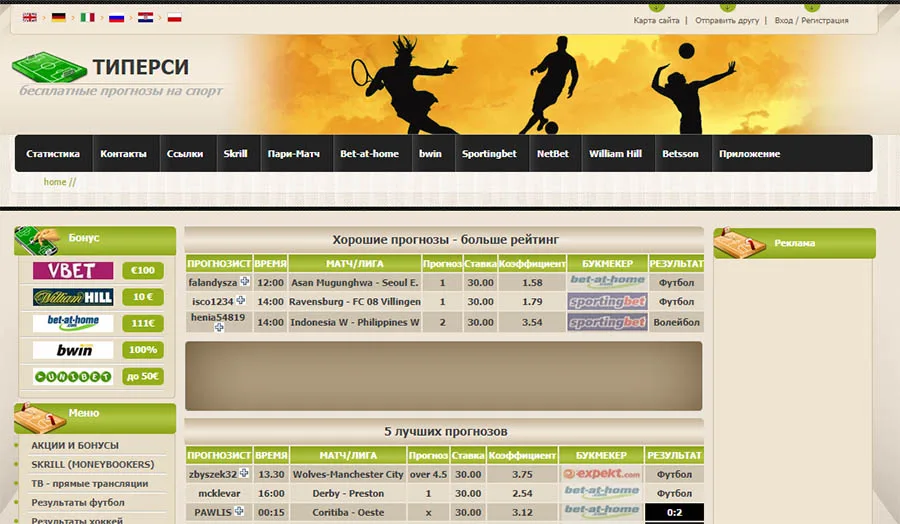Click the Wolves-Manchester City match
Image resolution: width=900 pixels, height=524 pixels.
tap(348, 474)
